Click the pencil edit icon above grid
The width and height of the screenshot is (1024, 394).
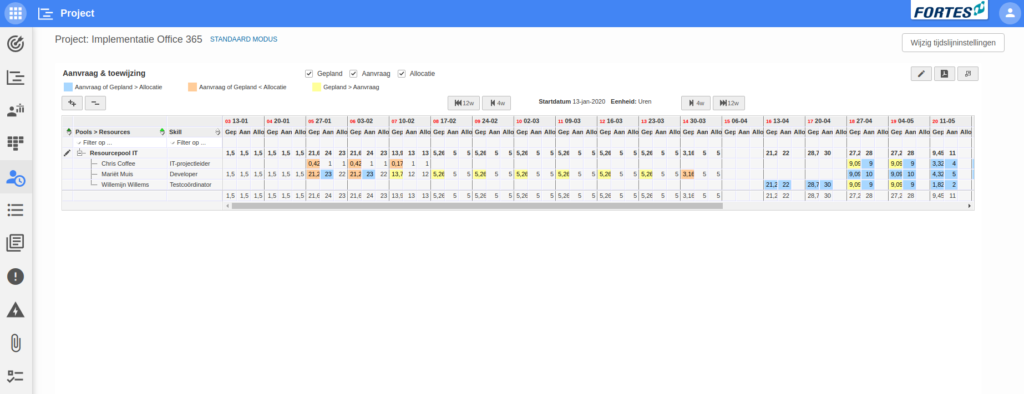tap(921, 74)
